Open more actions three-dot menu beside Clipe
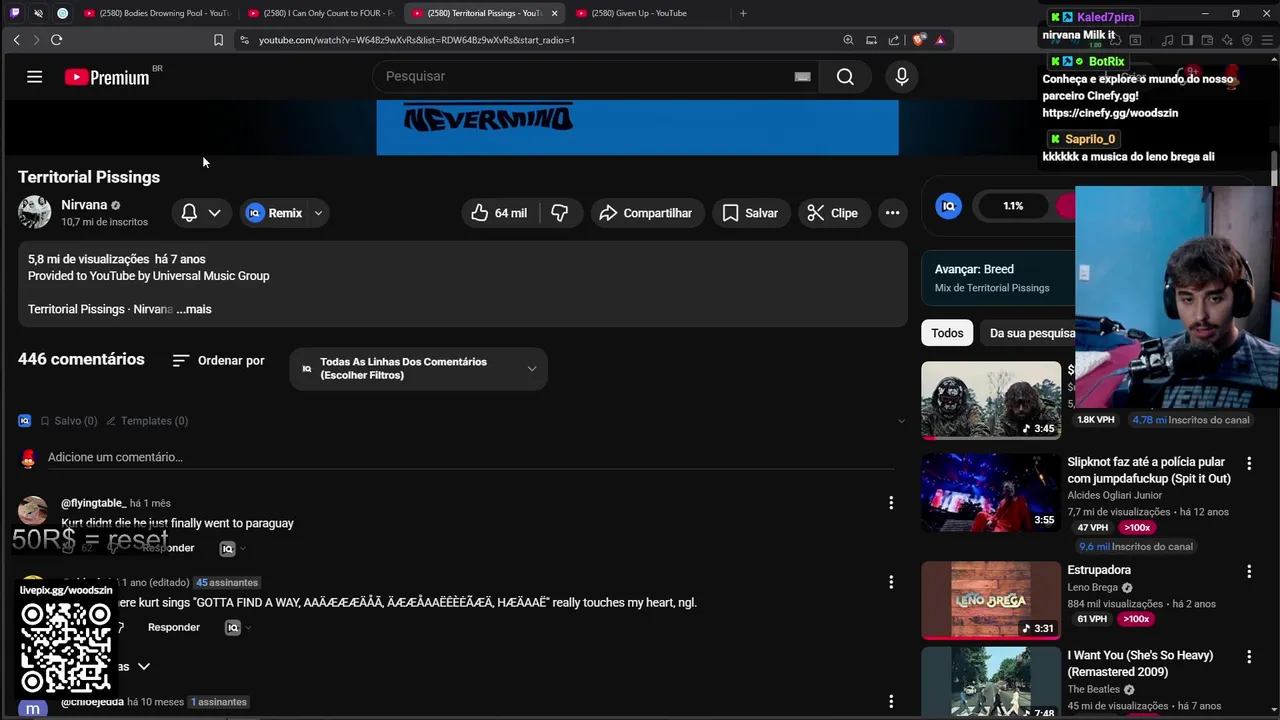The height and width of the screenshot is (720, 1280). 892,213
